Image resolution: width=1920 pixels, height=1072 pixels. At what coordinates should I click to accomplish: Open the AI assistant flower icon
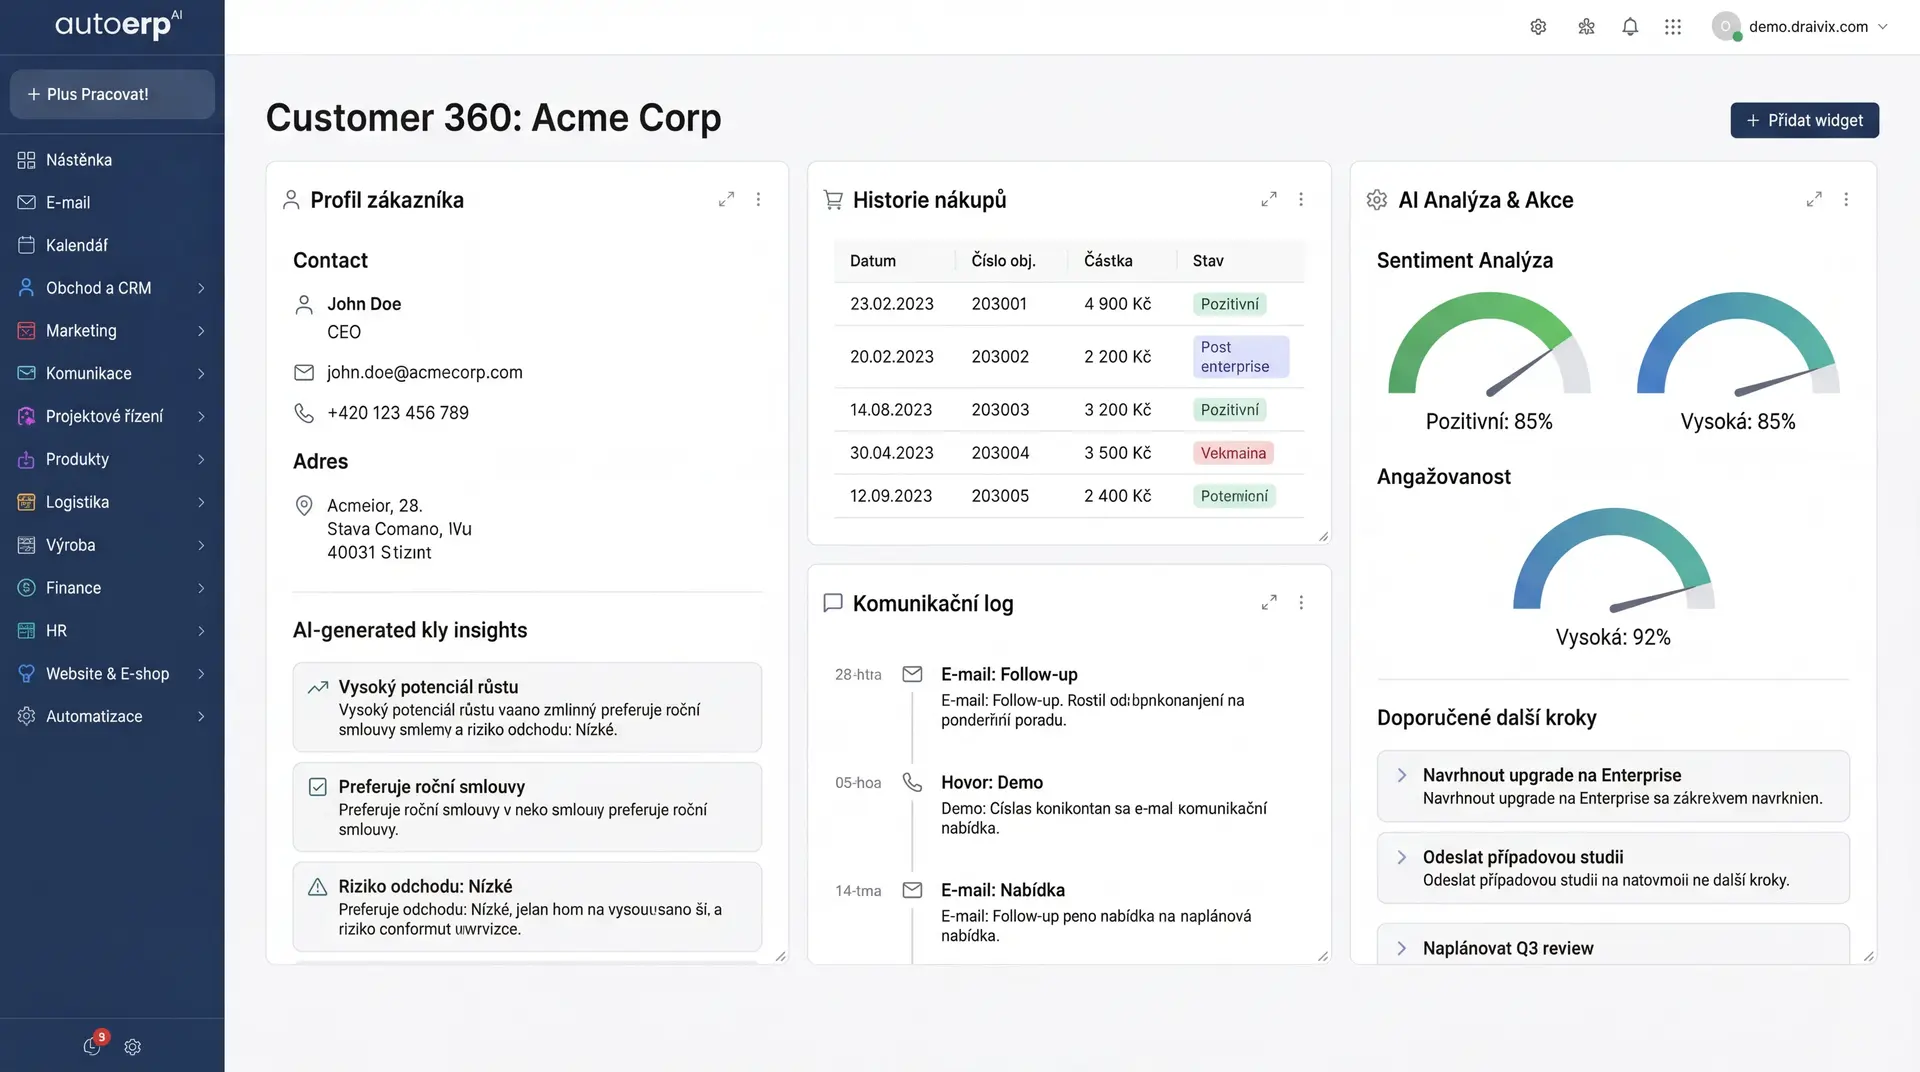pos(1586,27)
